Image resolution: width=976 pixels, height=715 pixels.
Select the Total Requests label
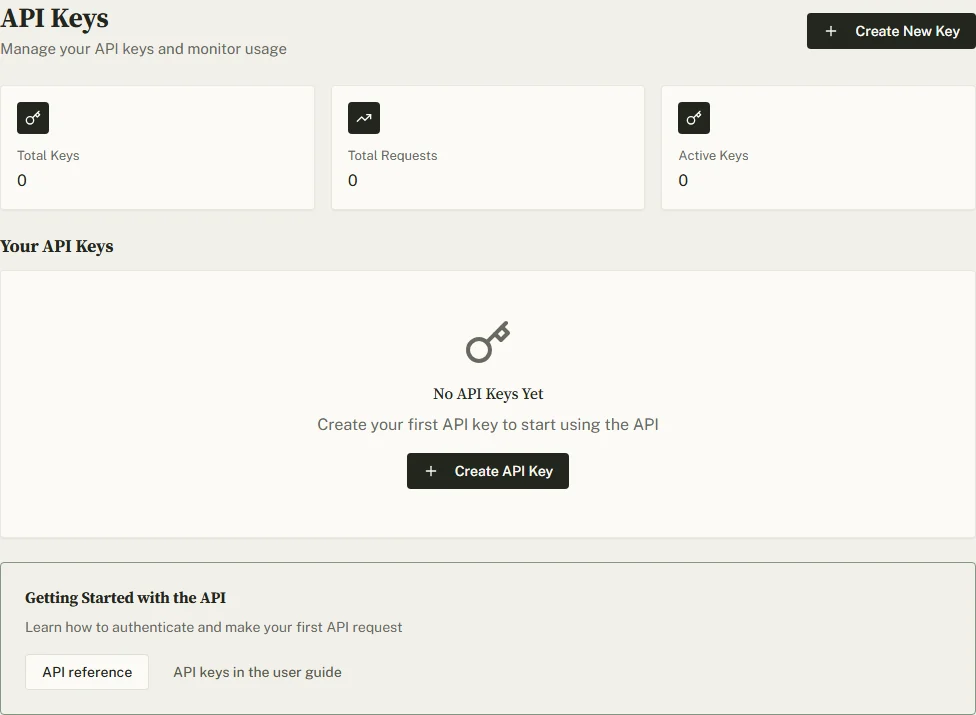click(393, 156)
